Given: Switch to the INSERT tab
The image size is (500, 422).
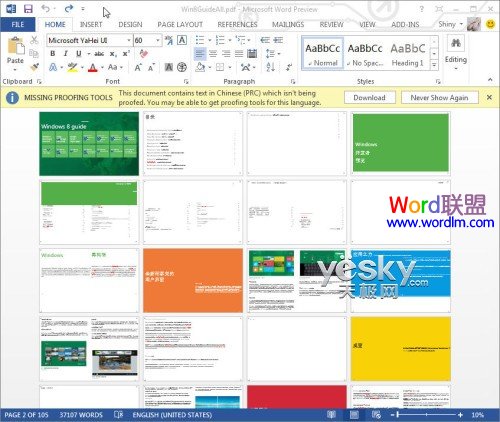Looking at the screenshot, I should pos(91,24).
